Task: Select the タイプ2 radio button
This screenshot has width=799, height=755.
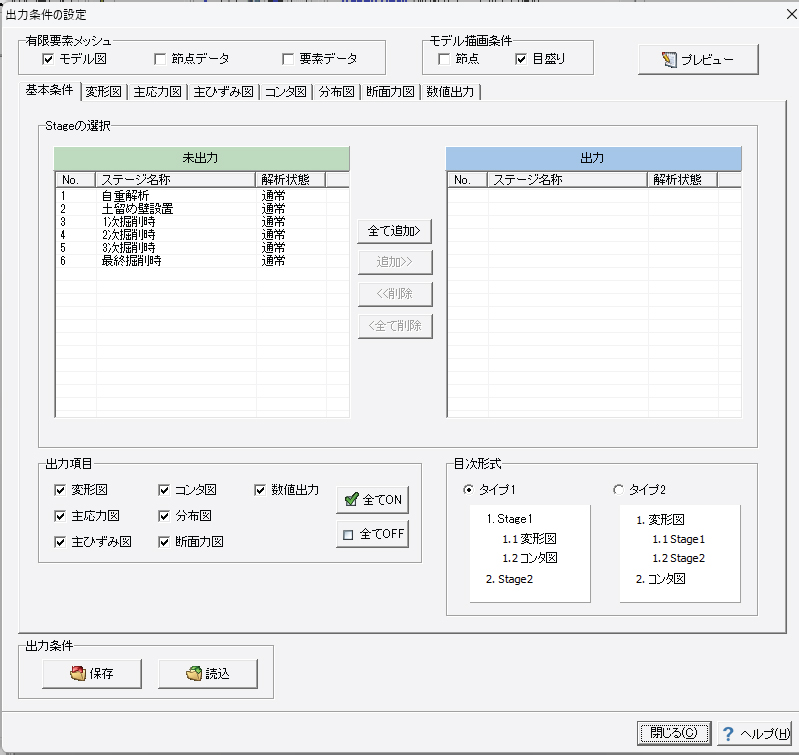Action: coord(618,490)
